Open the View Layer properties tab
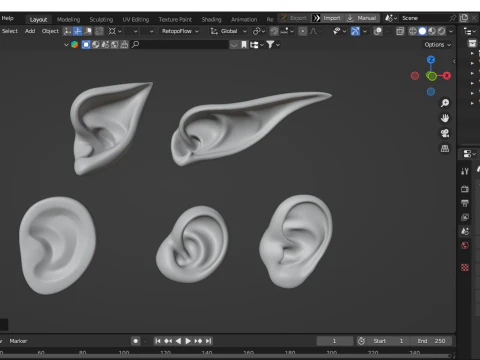This screenshot has width=480, height=360. pos(465,217)
